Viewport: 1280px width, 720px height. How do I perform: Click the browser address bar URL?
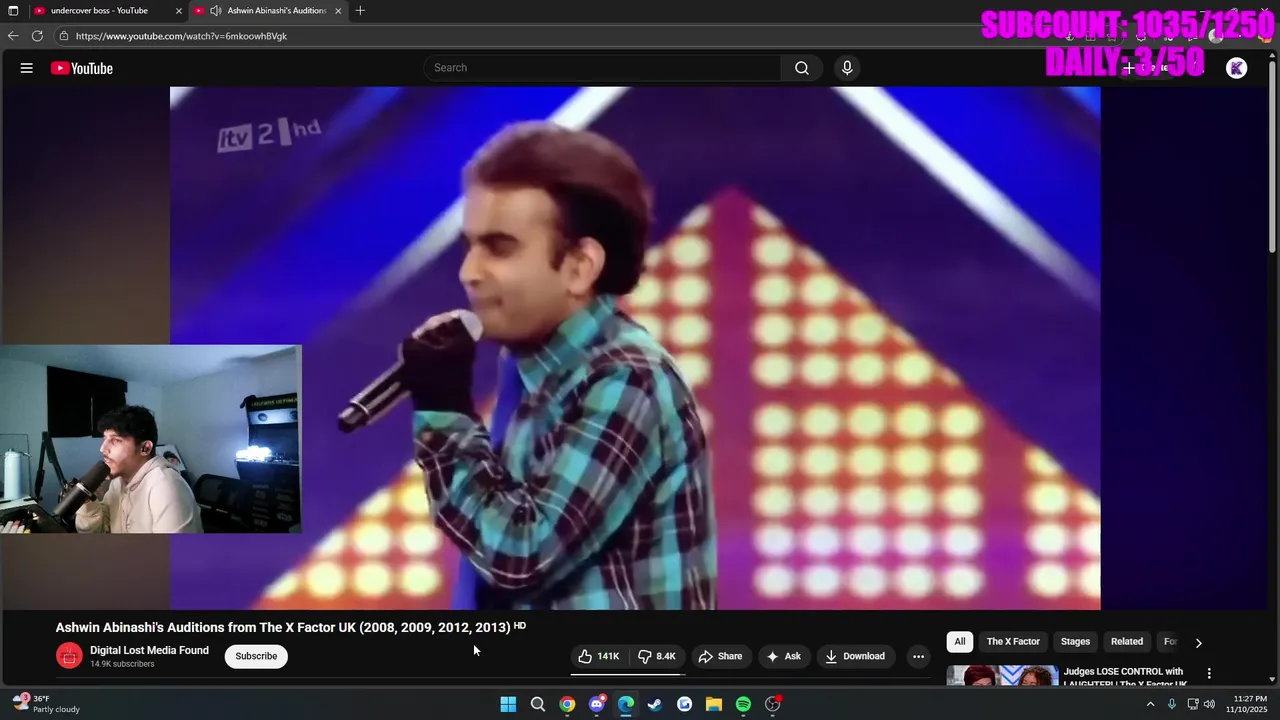(181, 36)
